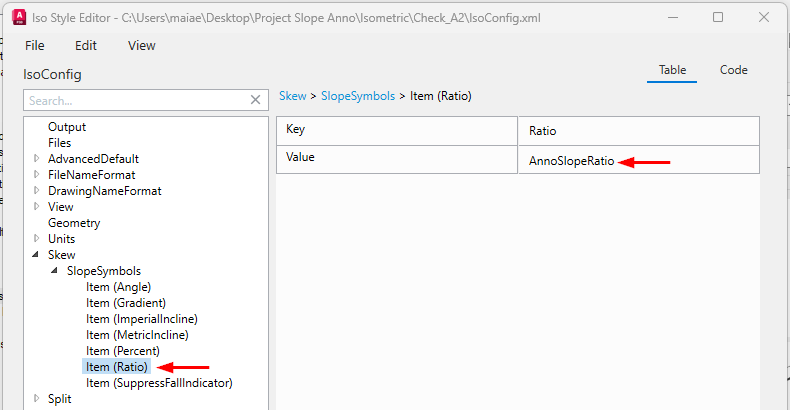Collapse the SlopeSymbols node
The image size is (790, 410).
coord(55,271)
